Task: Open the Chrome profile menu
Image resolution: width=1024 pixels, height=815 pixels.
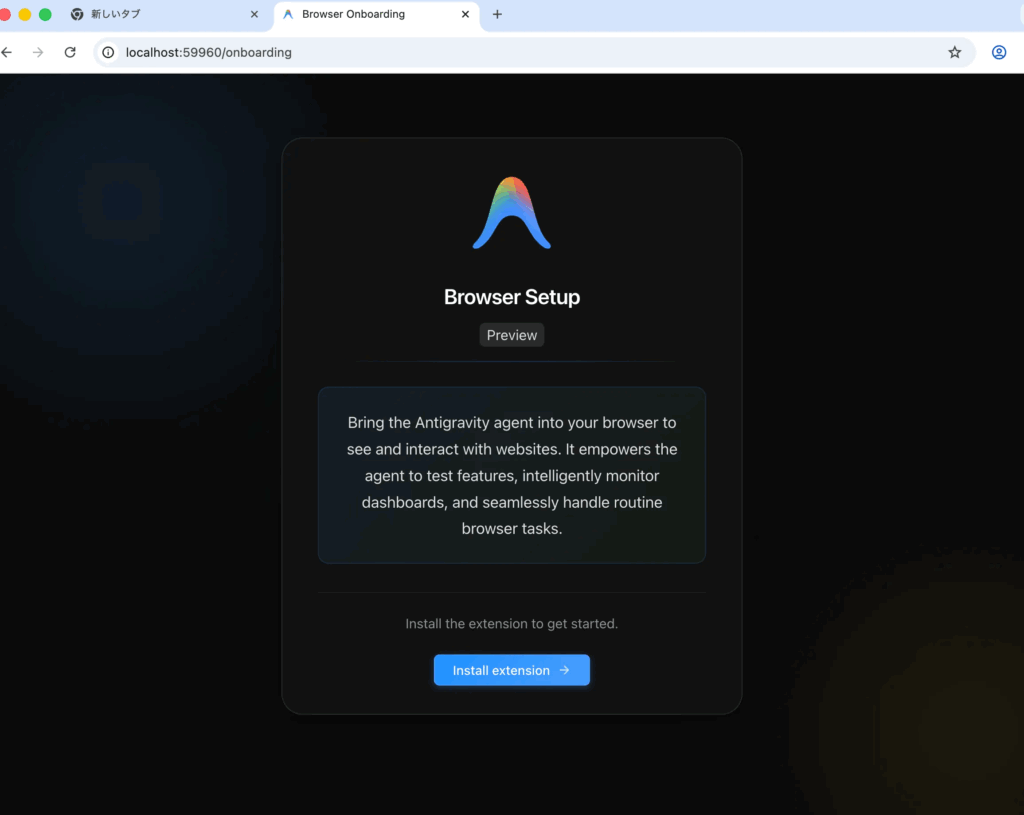Action: (998, 52)
